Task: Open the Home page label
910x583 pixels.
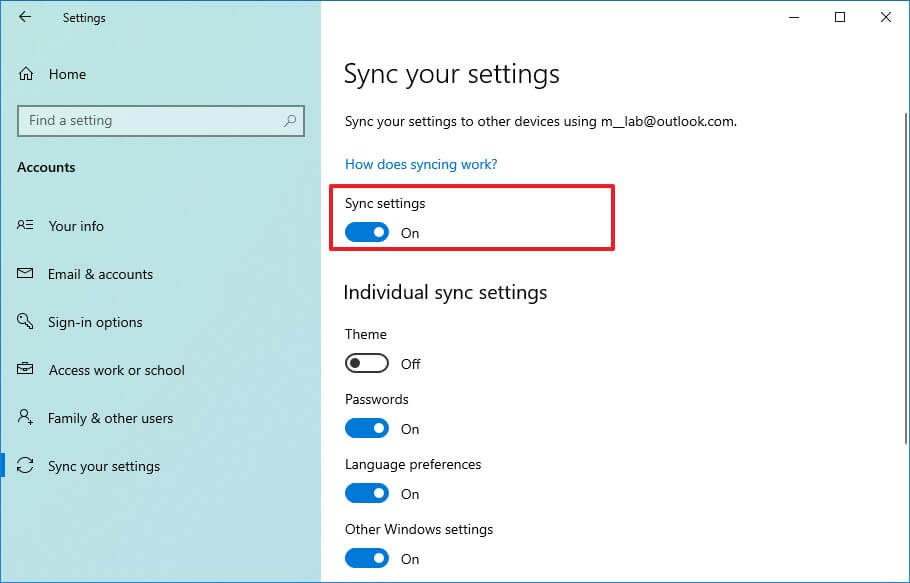Action: (x=67, y=74)
